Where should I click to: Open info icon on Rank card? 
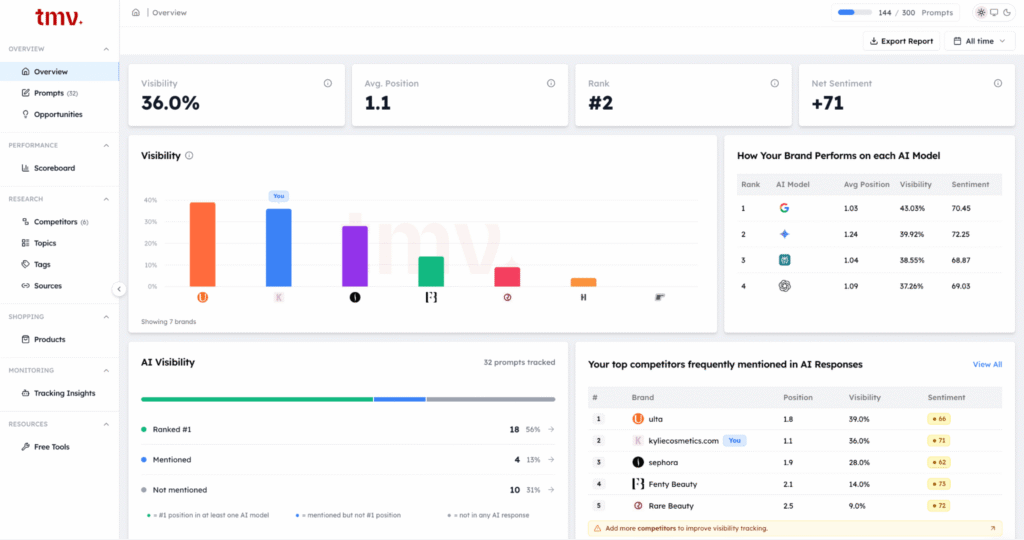(x=775, y=83)
